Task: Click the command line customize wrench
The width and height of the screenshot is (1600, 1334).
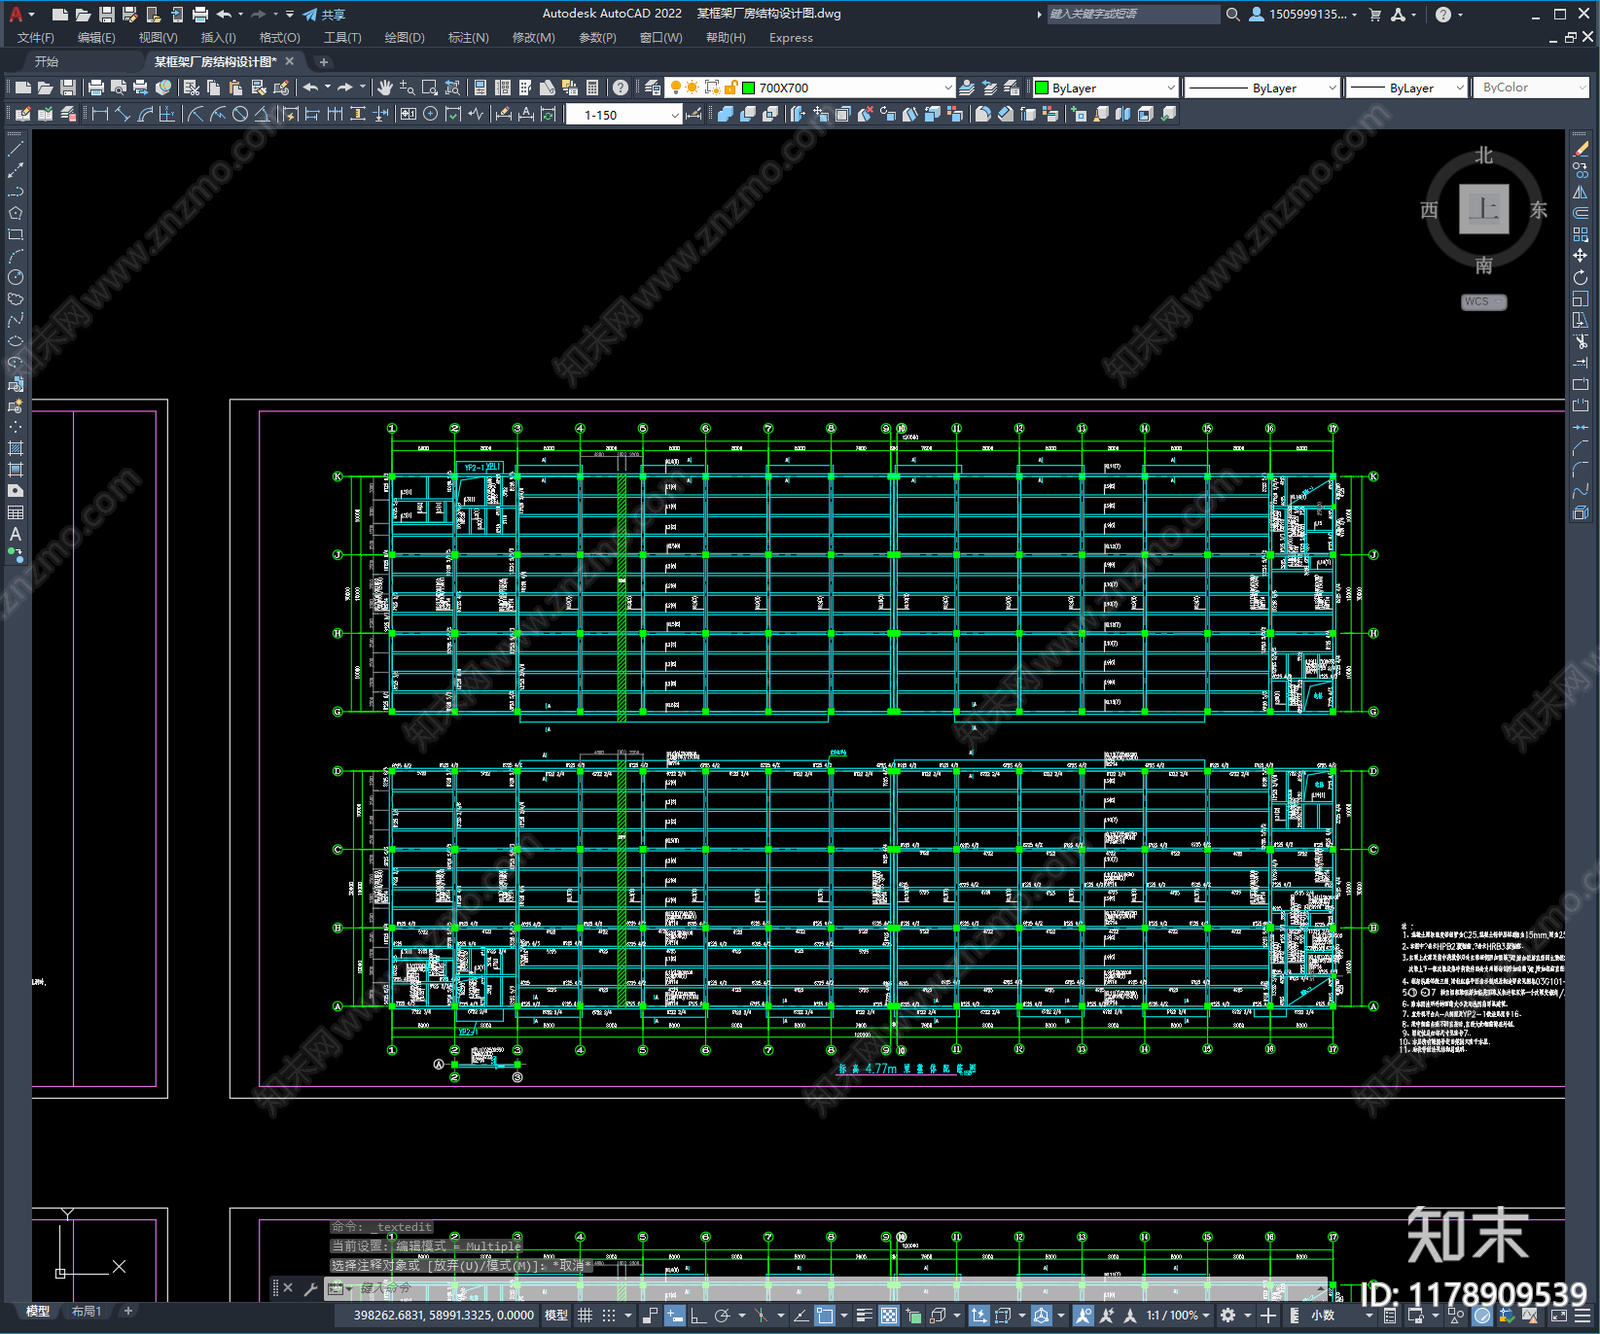Action: [x=311, y=1288]
